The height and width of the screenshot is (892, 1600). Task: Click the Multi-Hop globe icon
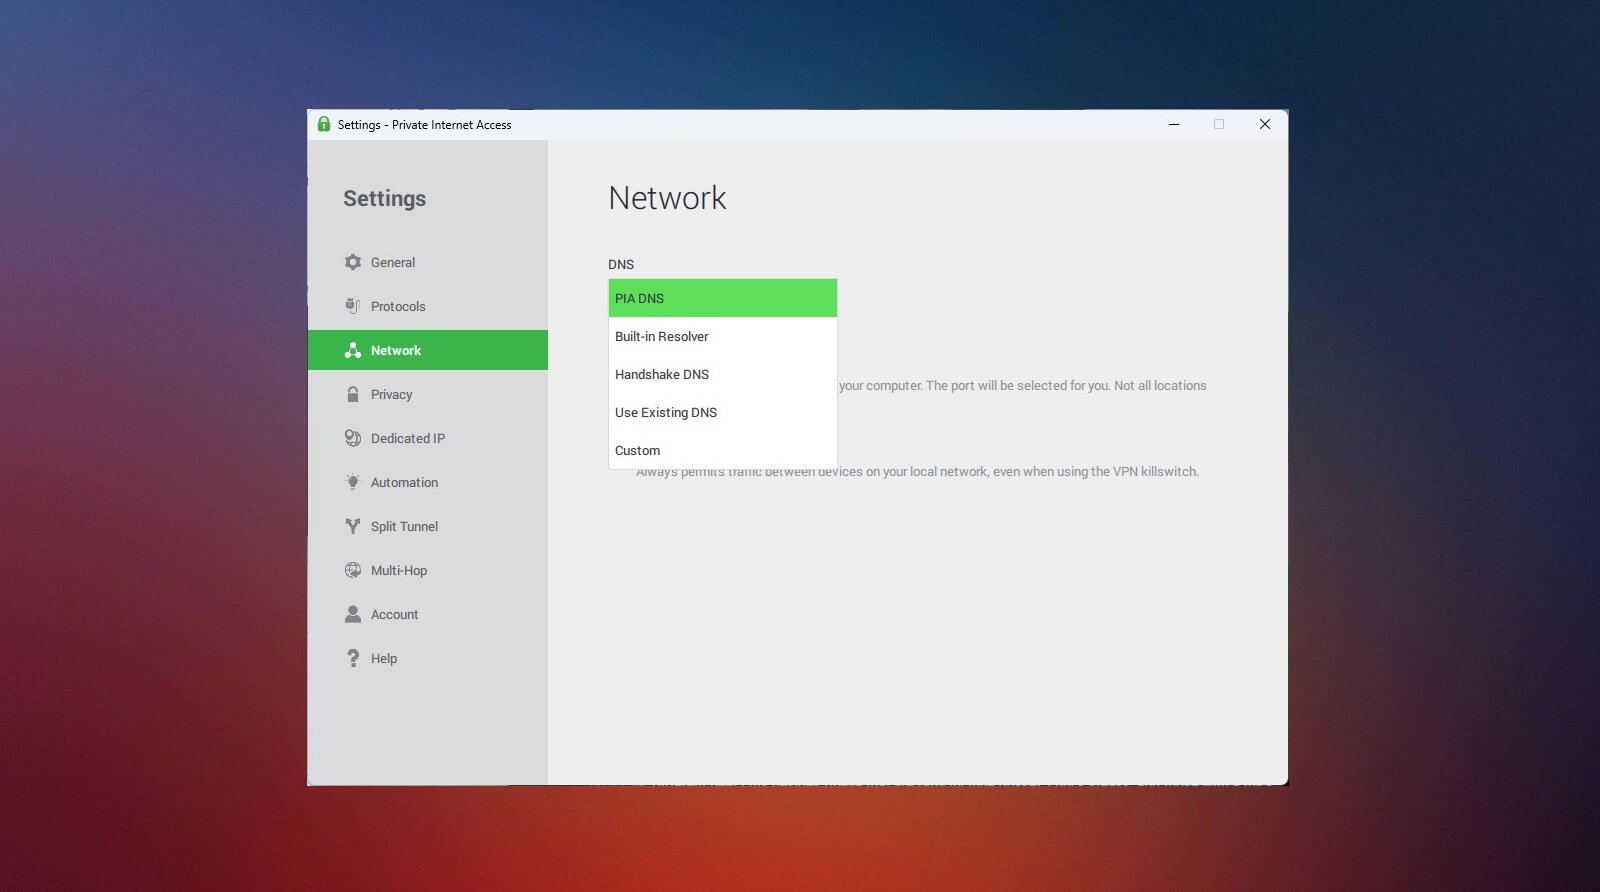click(353, 570)
